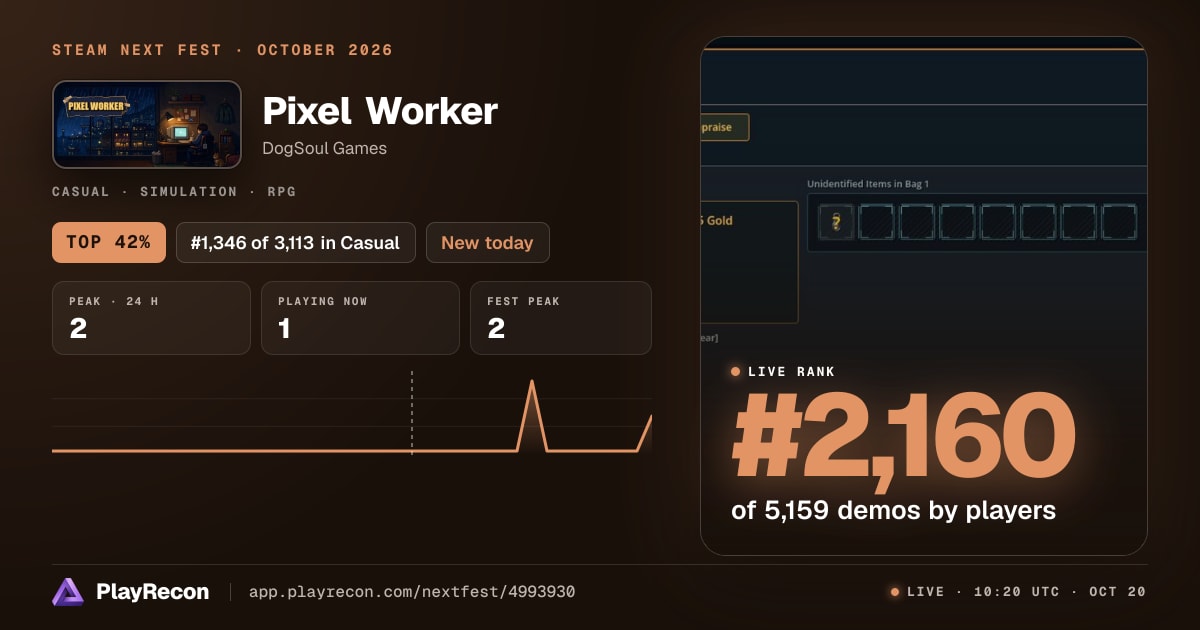Click the TOP 42% badge
Viewport: 1200px width, 630px height.
109,243
